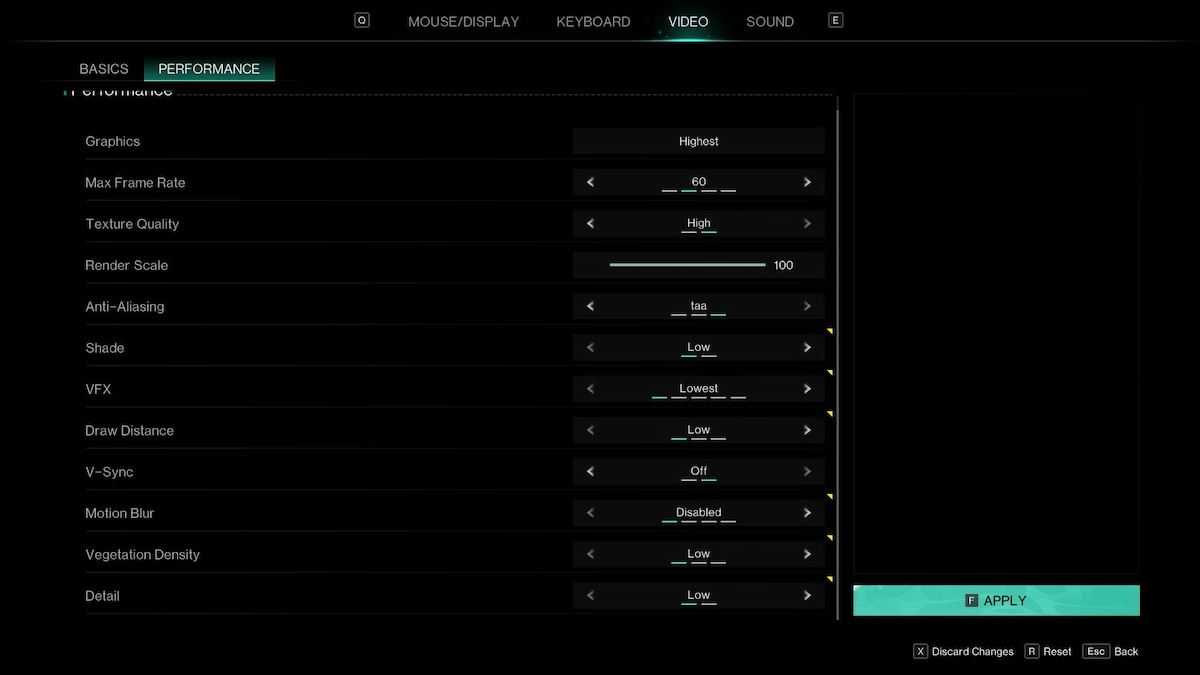Increase Vegetation Density with right arrow

807,554
